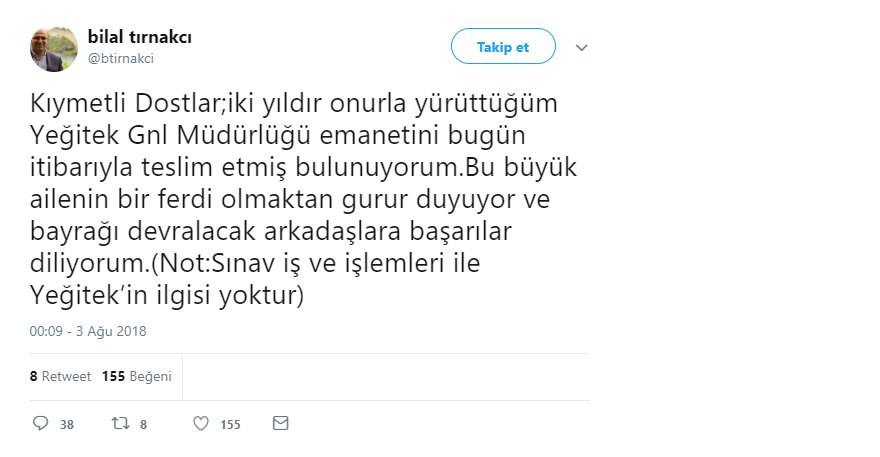Screen dimensions: 880x457
Task: Click the reply count 38
Action: point(67,425)
